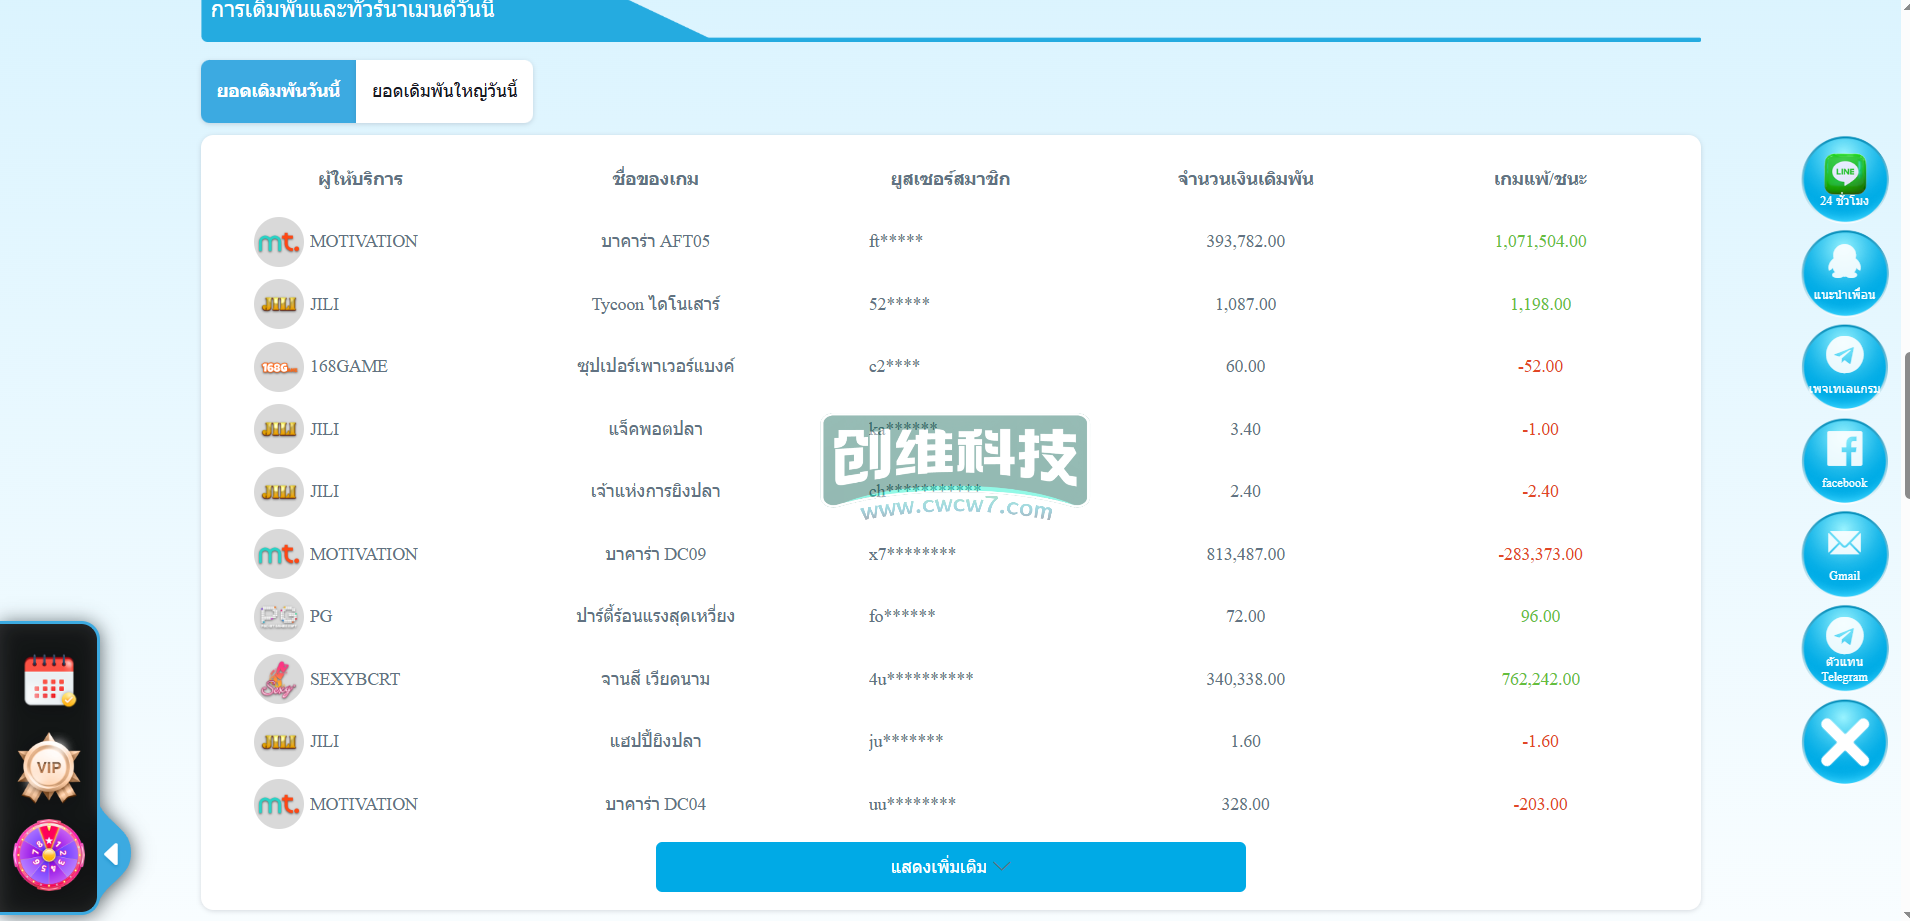Open the Telegram page icon
Viewport: 1910px width, 921px height.
(x=1844, y=366)
